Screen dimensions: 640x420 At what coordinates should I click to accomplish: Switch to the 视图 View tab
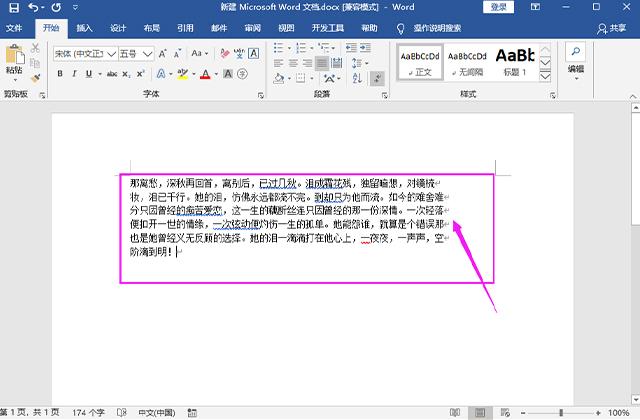(x=286, y=28)
